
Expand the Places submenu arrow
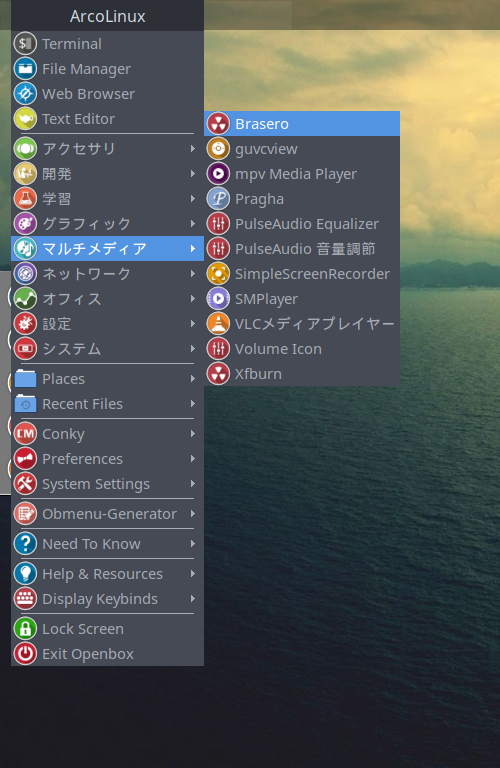193,379
